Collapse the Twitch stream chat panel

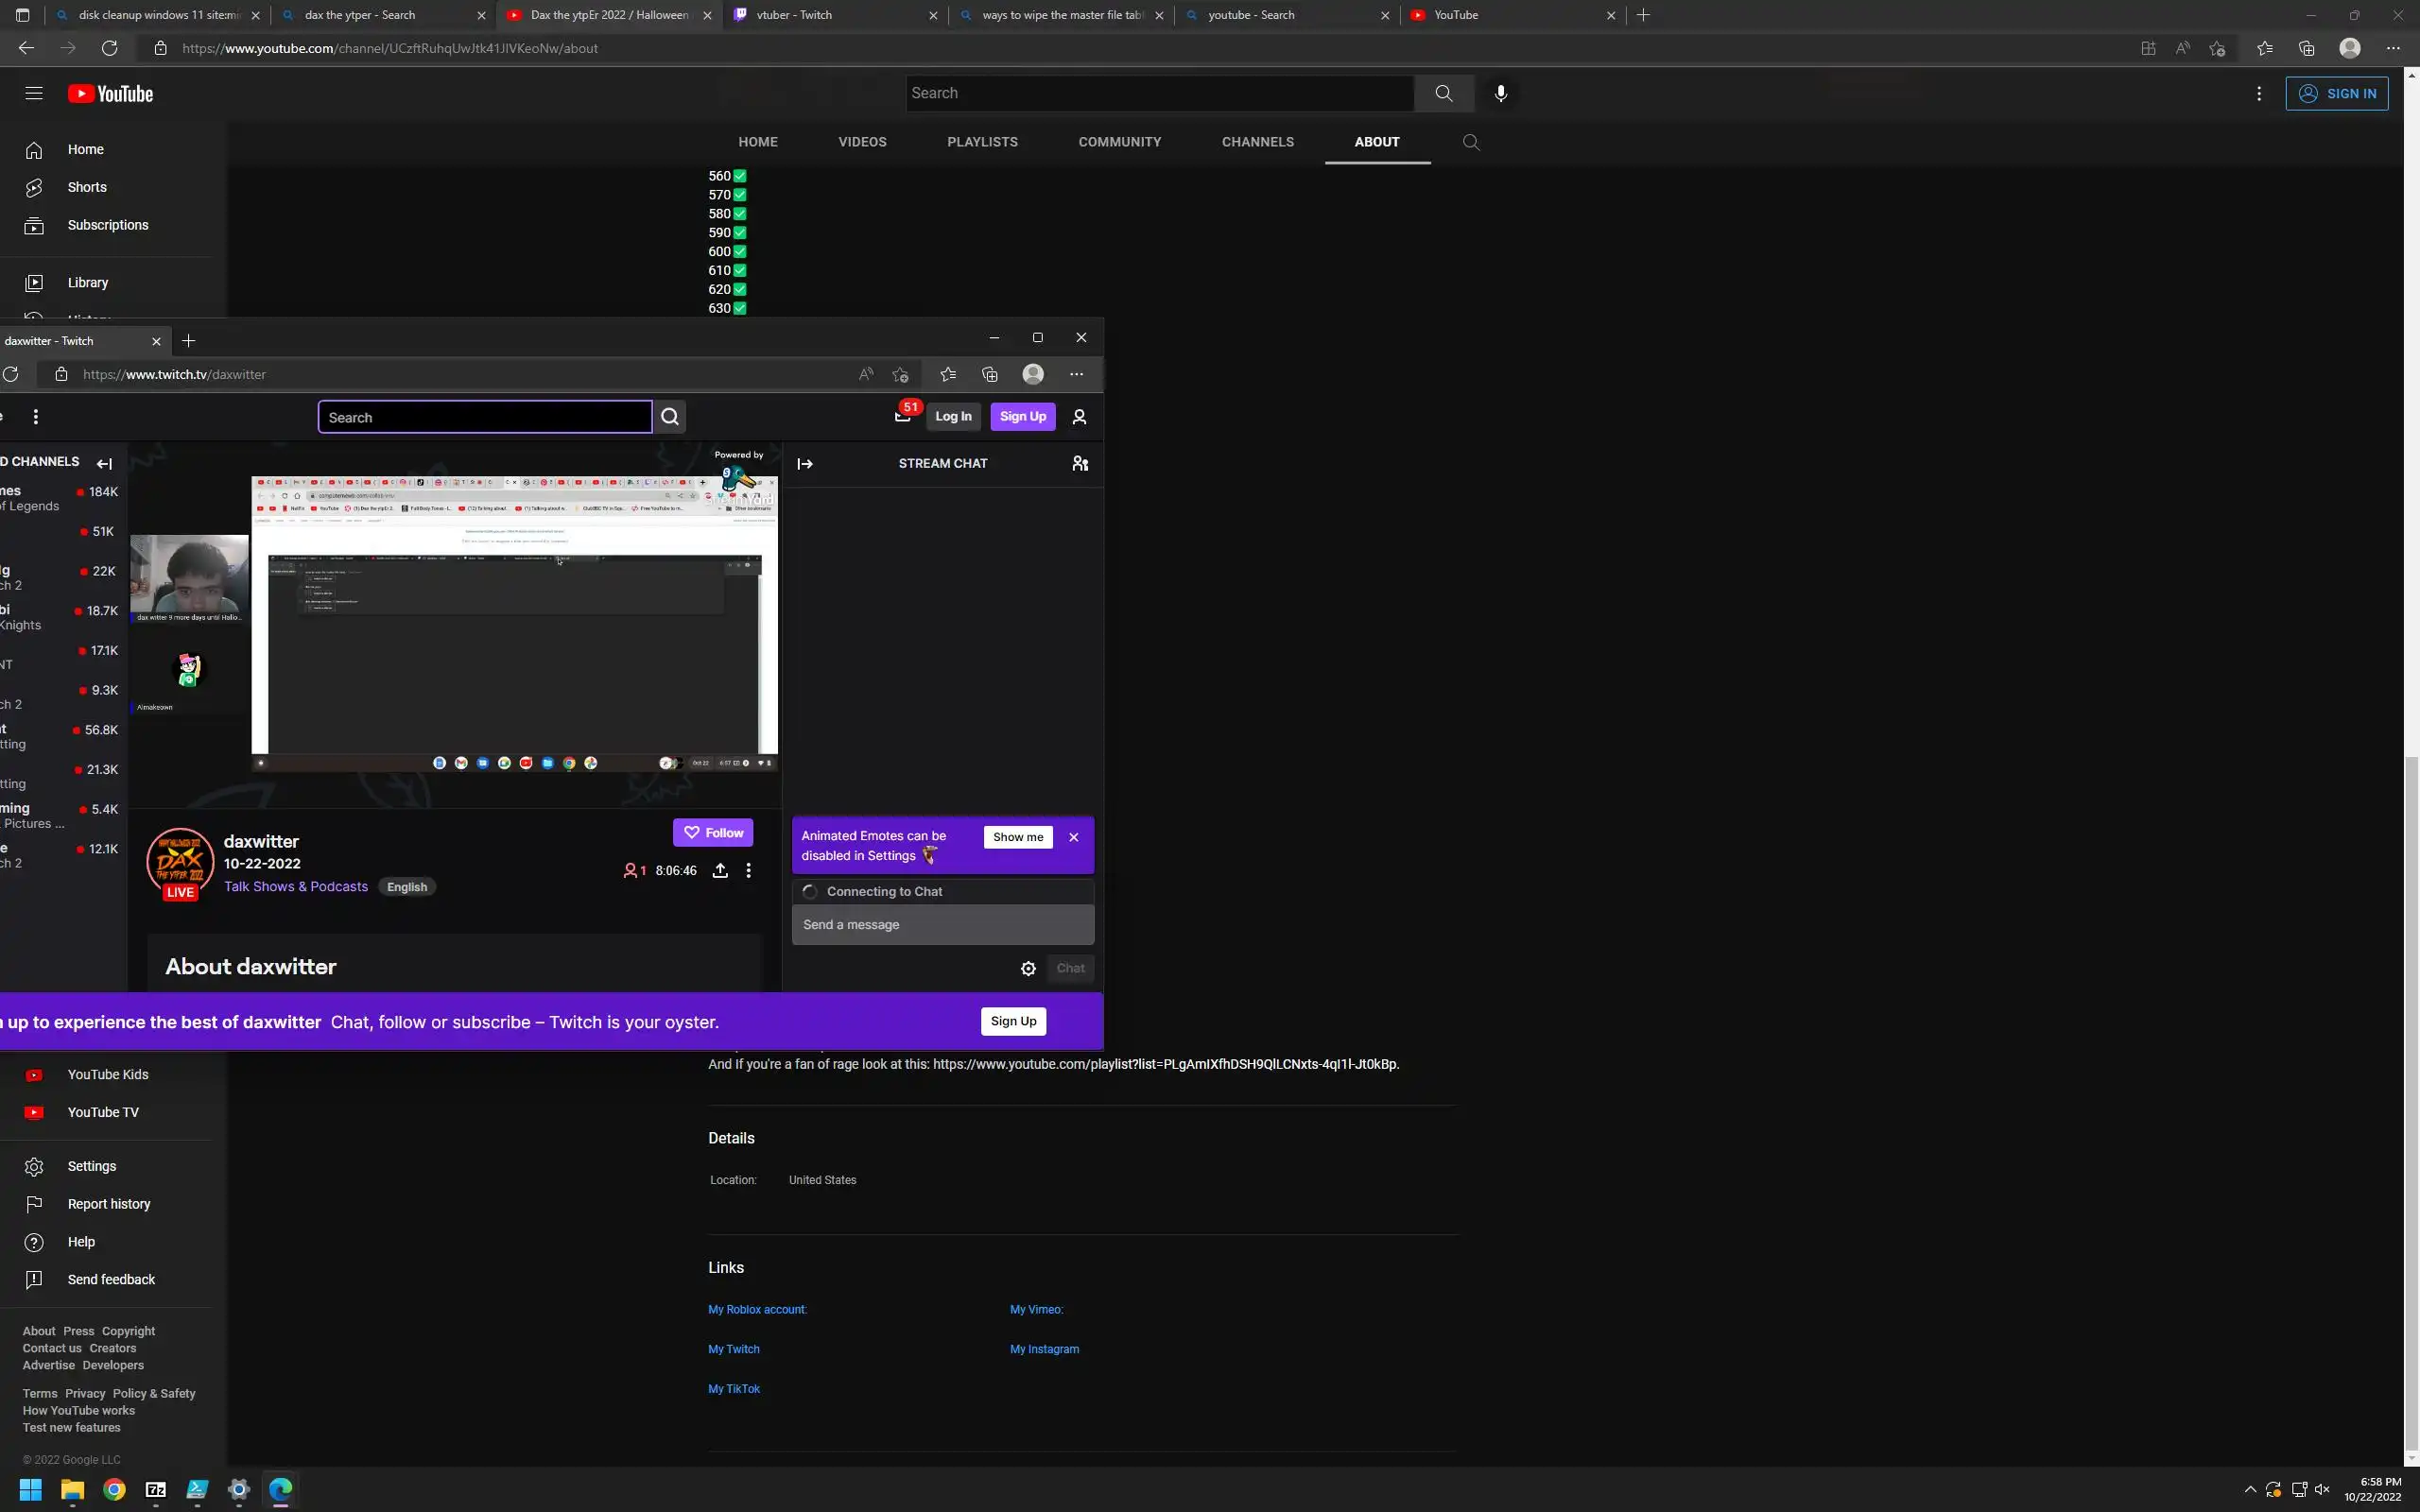coord(805,463)
